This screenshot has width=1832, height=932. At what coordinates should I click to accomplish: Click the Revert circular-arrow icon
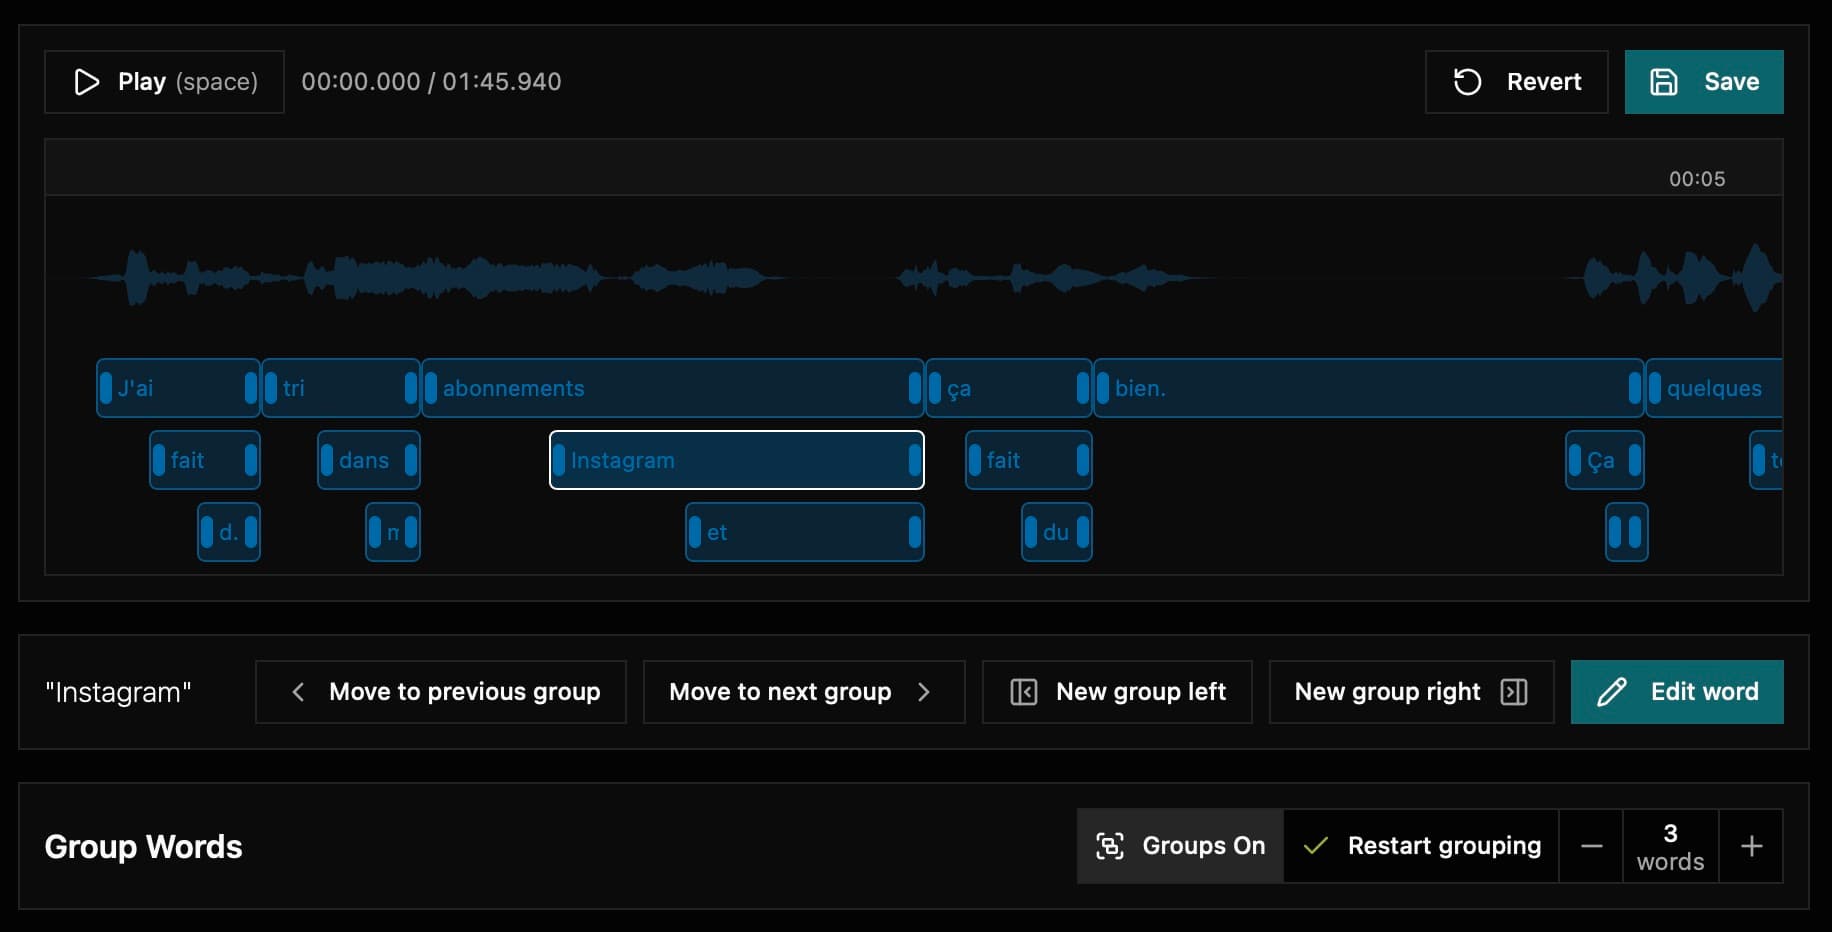pyautogui.click(x=1467, y=82)
